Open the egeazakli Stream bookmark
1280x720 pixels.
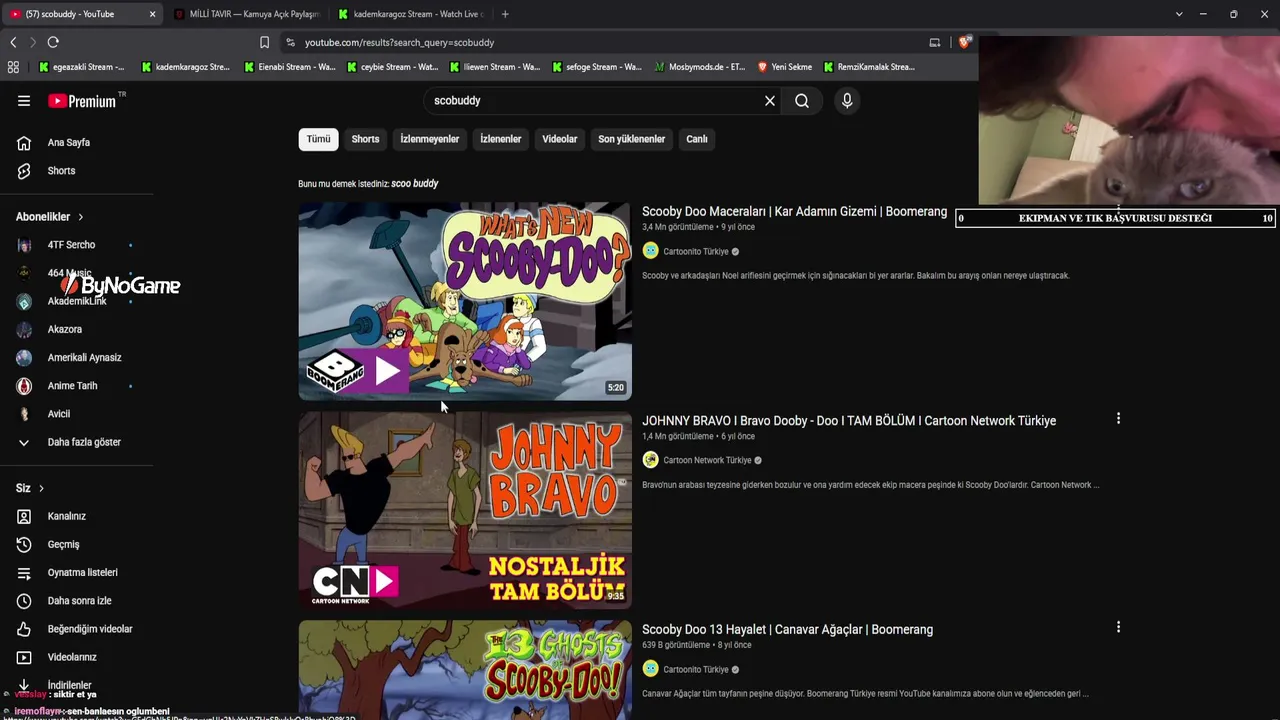click(81, 67)
